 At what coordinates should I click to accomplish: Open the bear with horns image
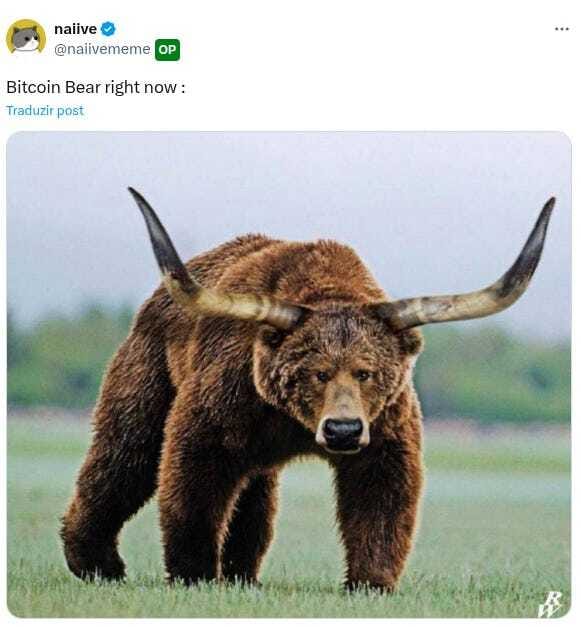289,374
